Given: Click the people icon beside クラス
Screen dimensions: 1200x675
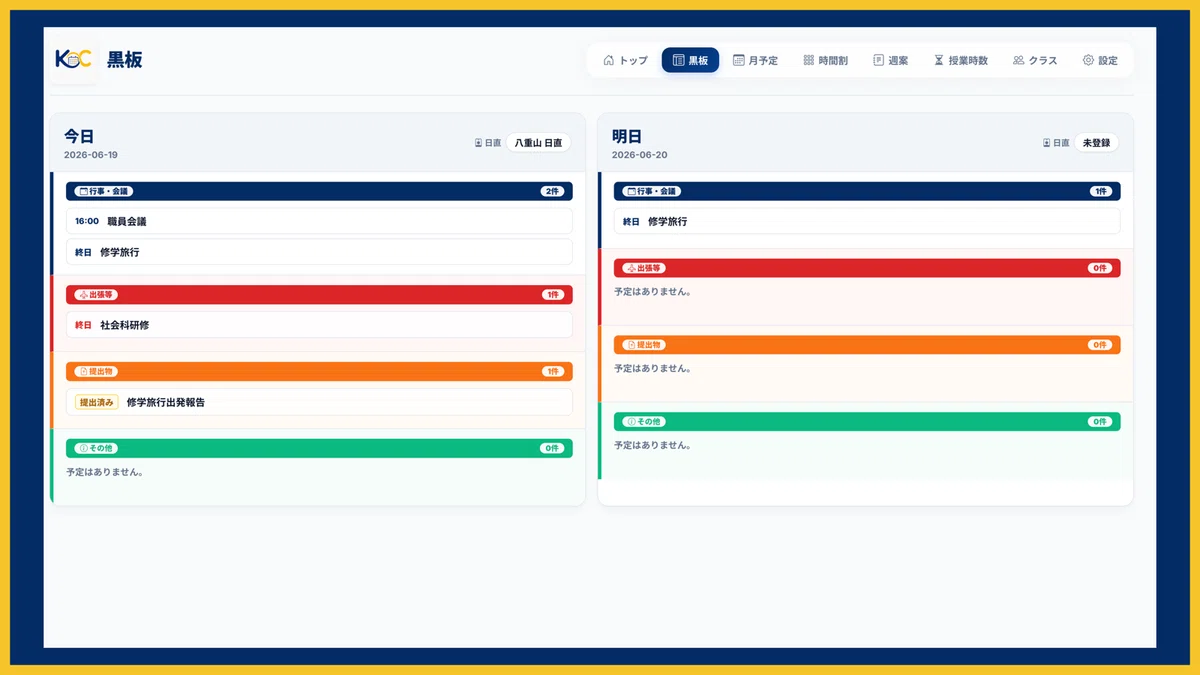Looking at the screenshot, I should [1018, 60].
